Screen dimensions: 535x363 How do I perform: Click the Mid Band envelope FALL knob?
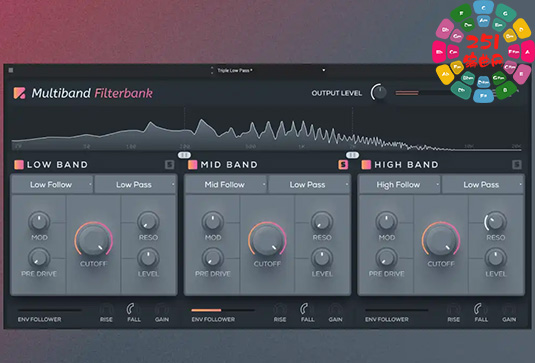click(x=307, y=309)
